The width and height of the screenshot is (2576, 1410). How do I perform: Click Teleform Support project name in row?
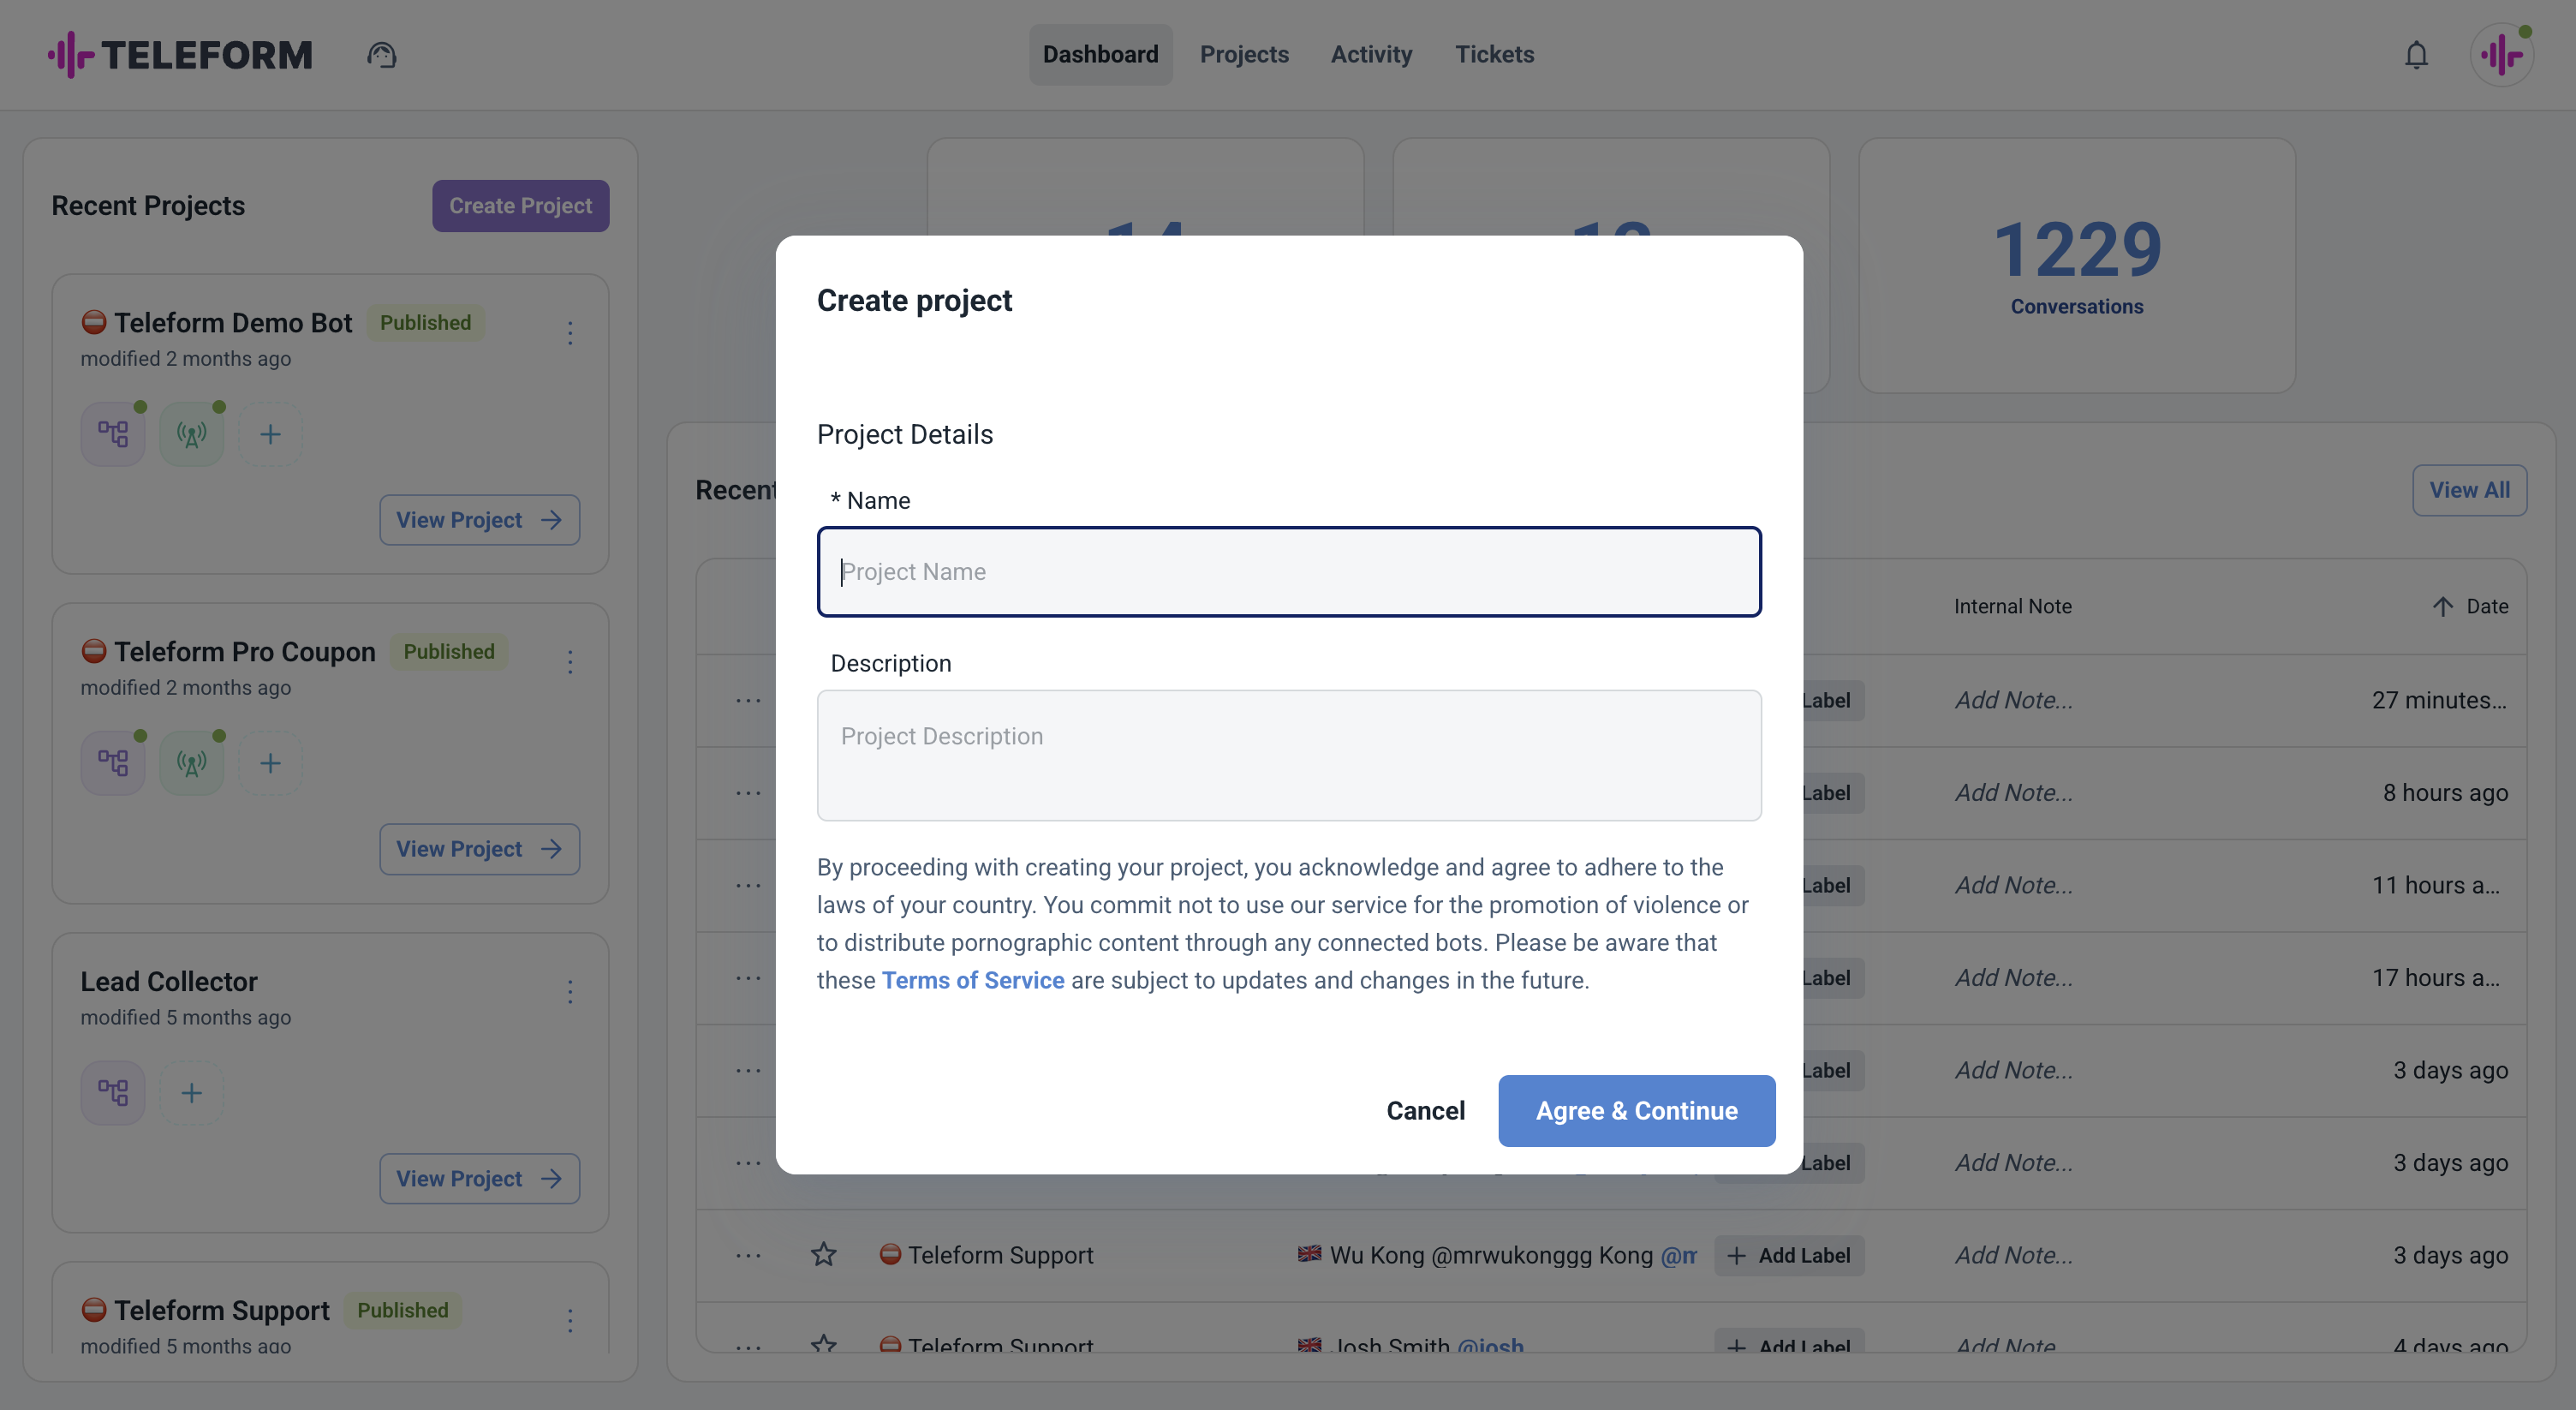[x=1000, y=1255]
